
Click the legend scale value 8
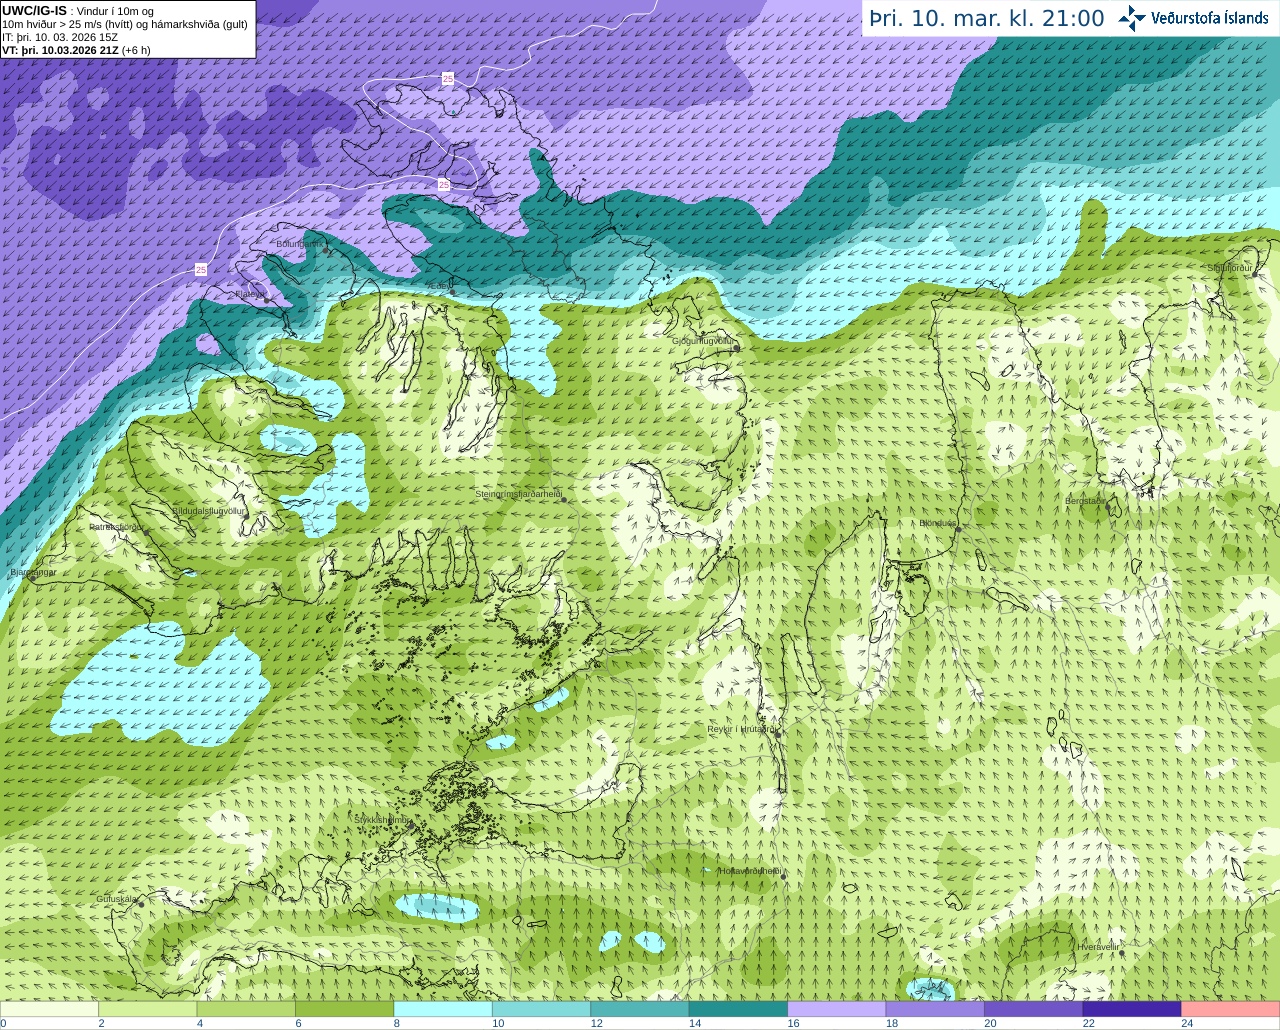click(396, 1023)
